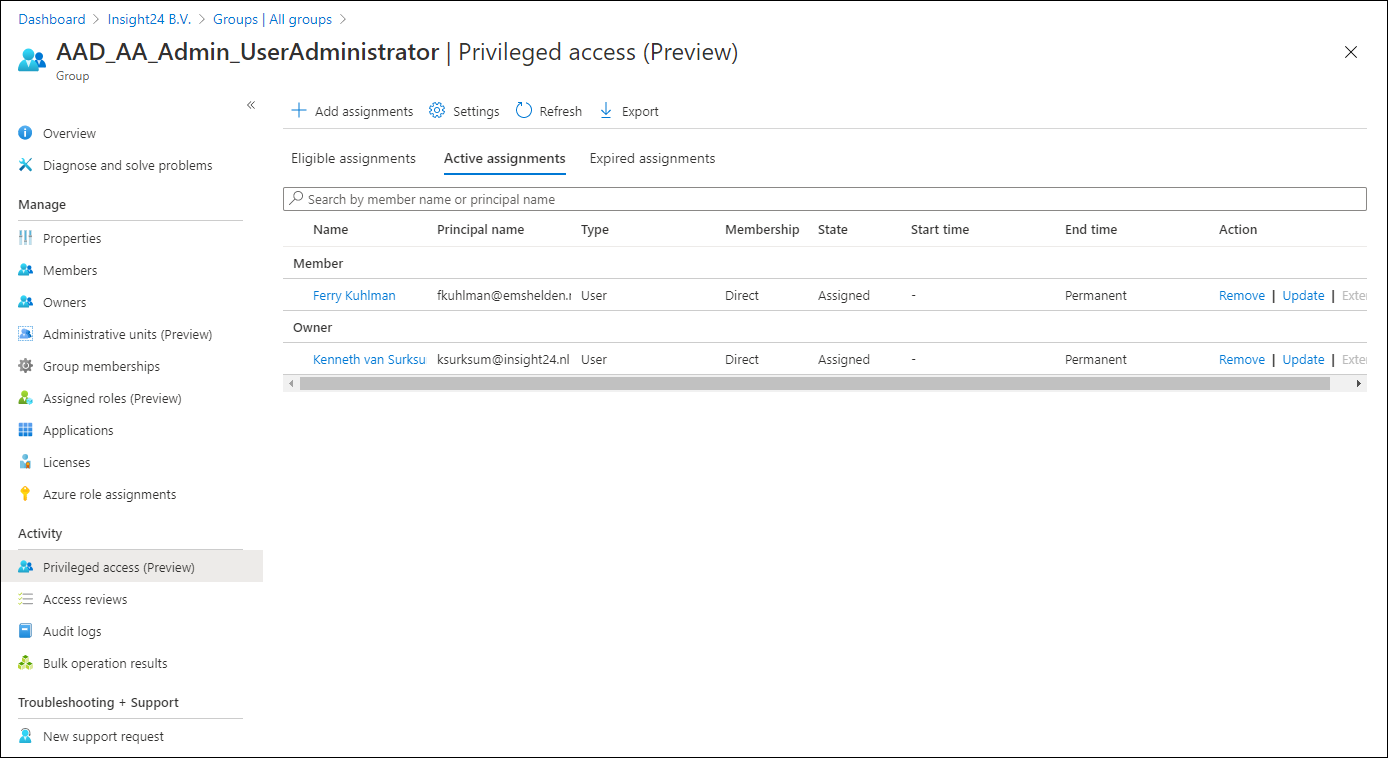Click the scrollbar left arrow
Screen dimensions: 1388x758
[x=291, y=383]
